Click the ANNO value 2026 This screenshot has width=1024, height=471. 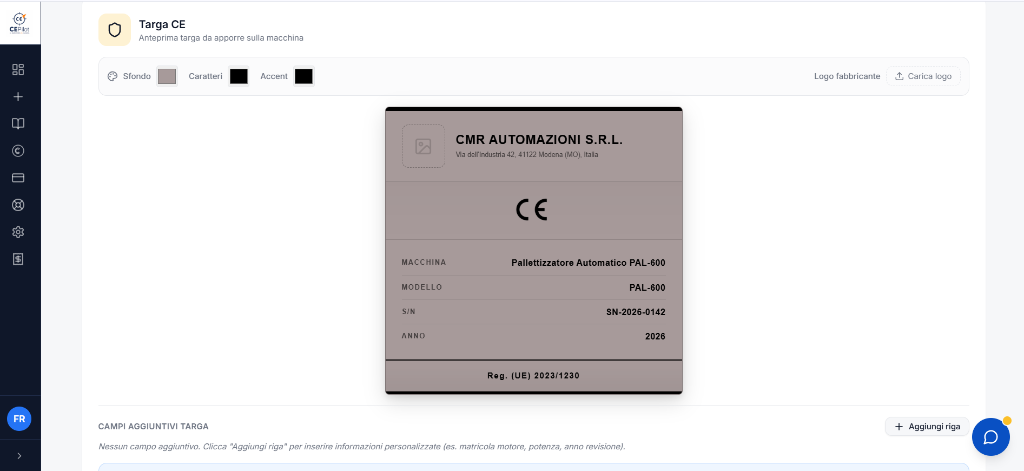tap(655, 336)
